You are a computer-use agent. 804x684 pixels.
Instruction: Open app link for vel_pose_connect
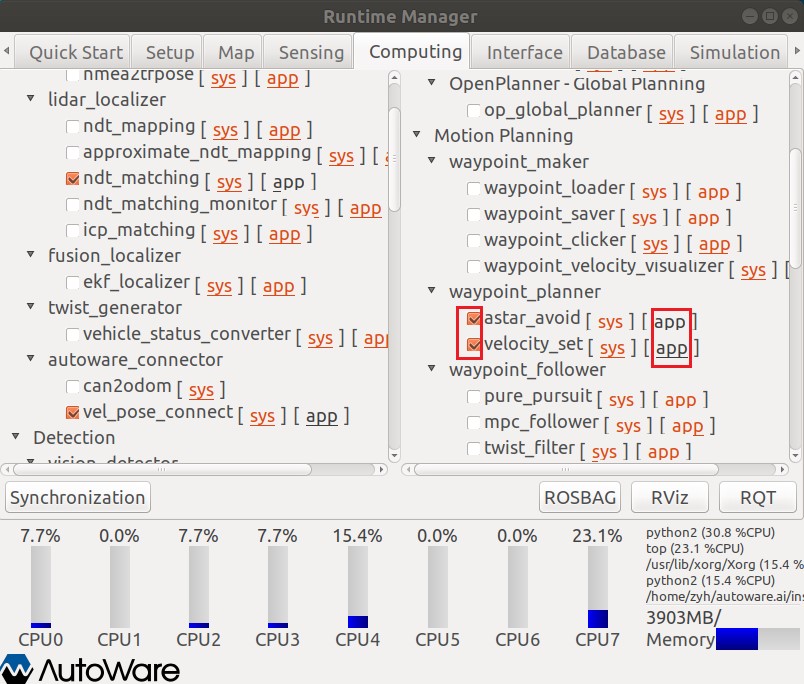321,416
